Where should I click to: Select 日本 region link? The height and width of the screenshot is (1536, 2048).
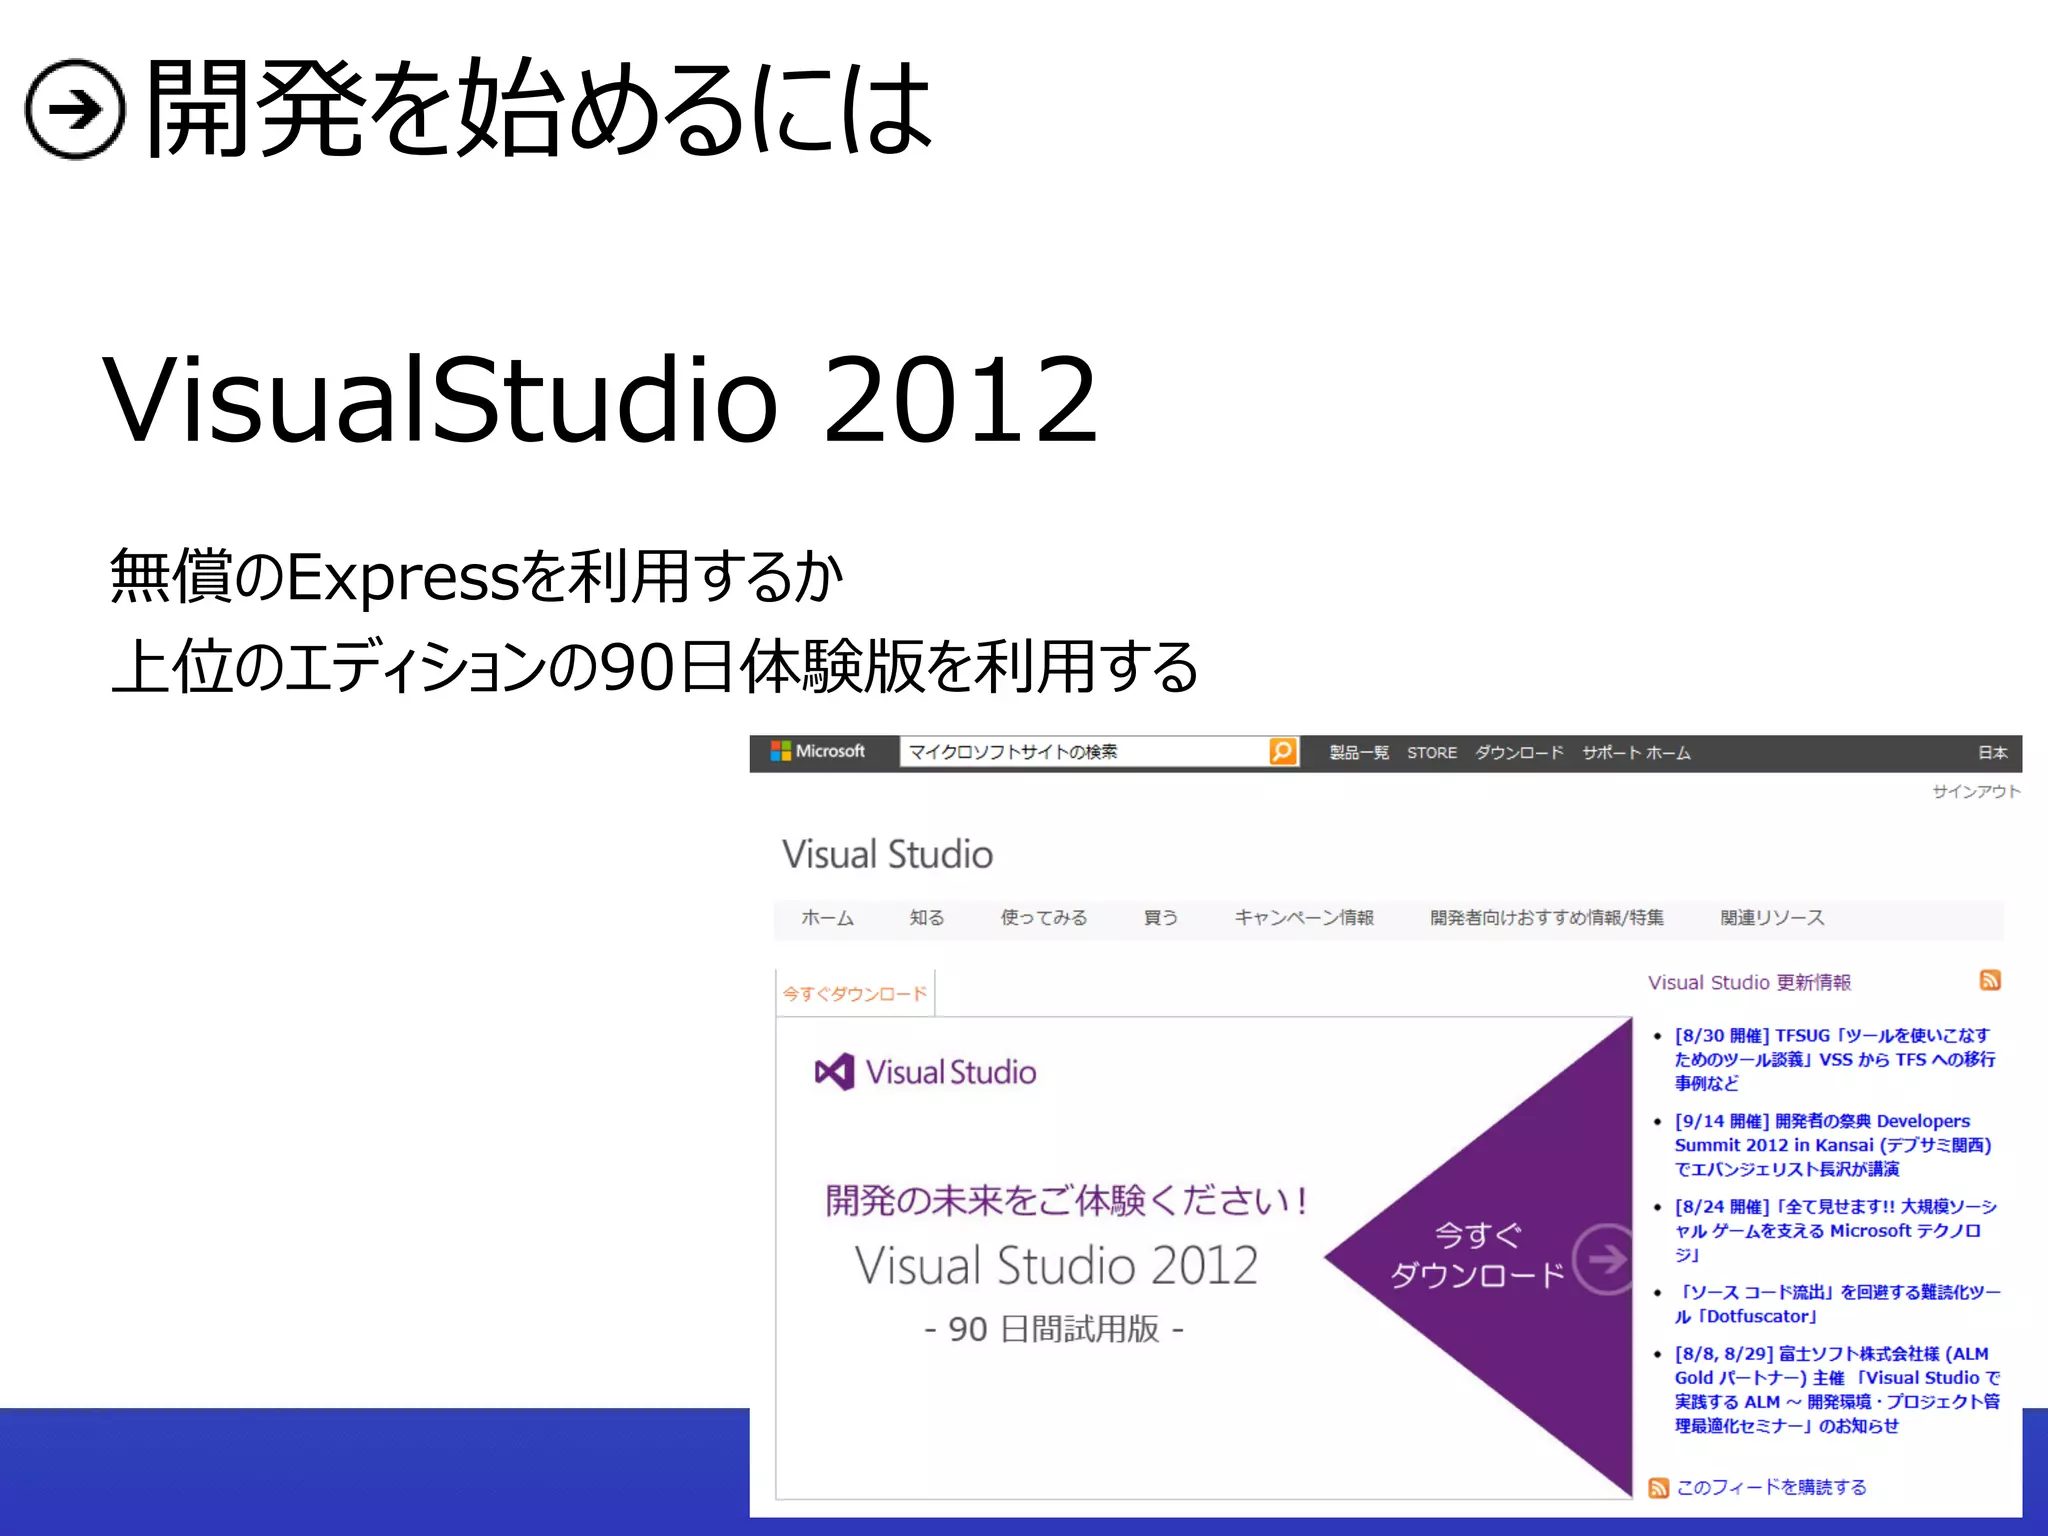tap(1993, 753)
